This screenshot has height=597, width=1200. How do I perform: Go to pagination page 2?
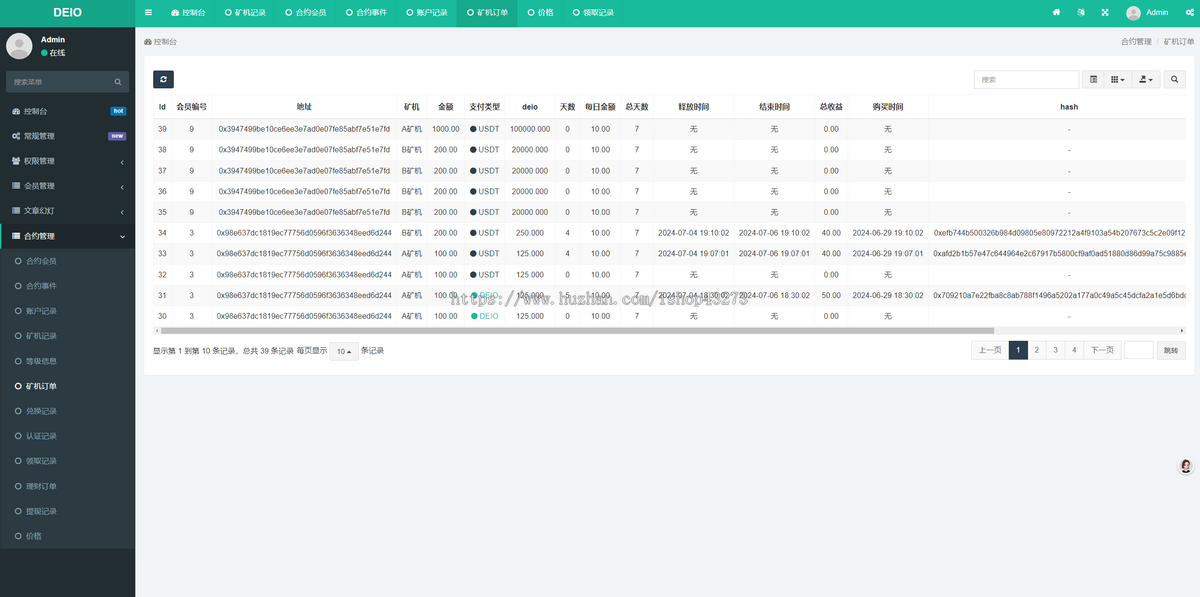[x=1037, y=350]
